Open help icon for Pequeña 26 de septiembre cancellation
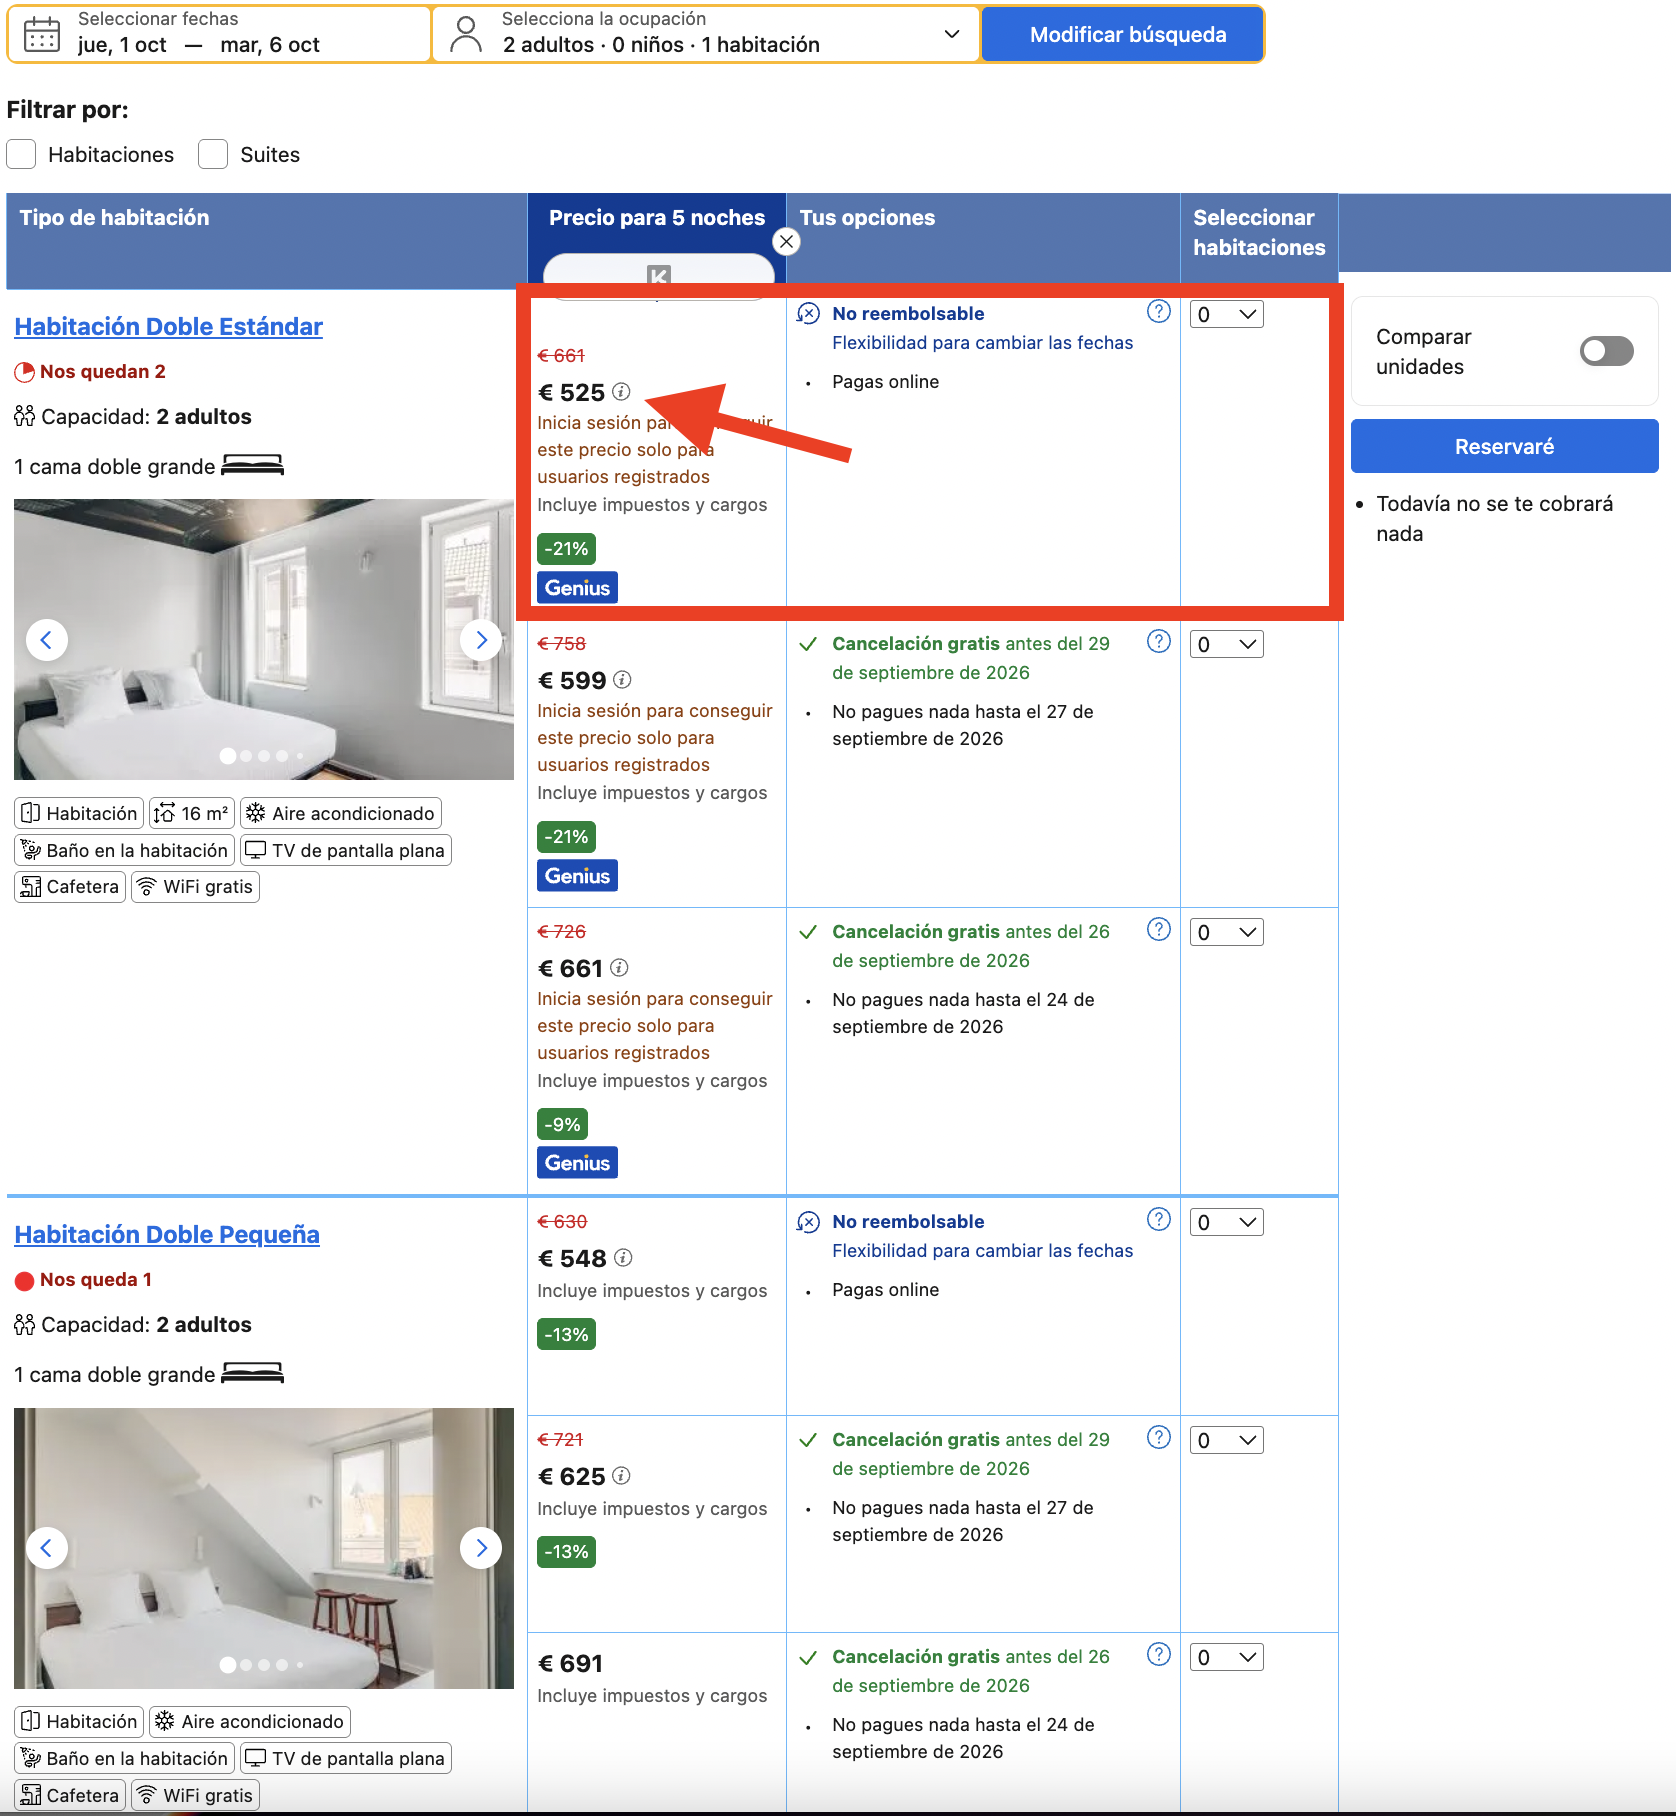This screenshot has width=1676, height=1816. click(1159, 1654)
